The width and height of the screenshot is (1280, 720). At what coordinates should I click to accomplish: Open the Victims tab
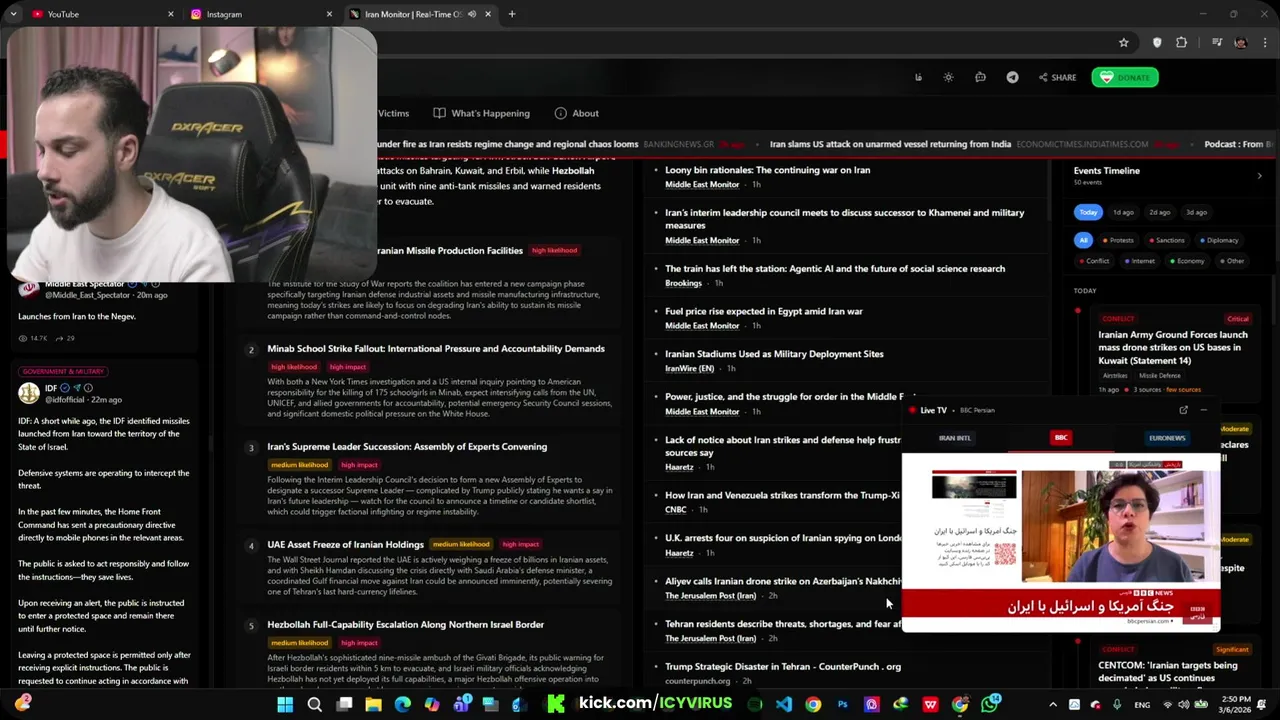pyautogui.click(x=393, y=113)
